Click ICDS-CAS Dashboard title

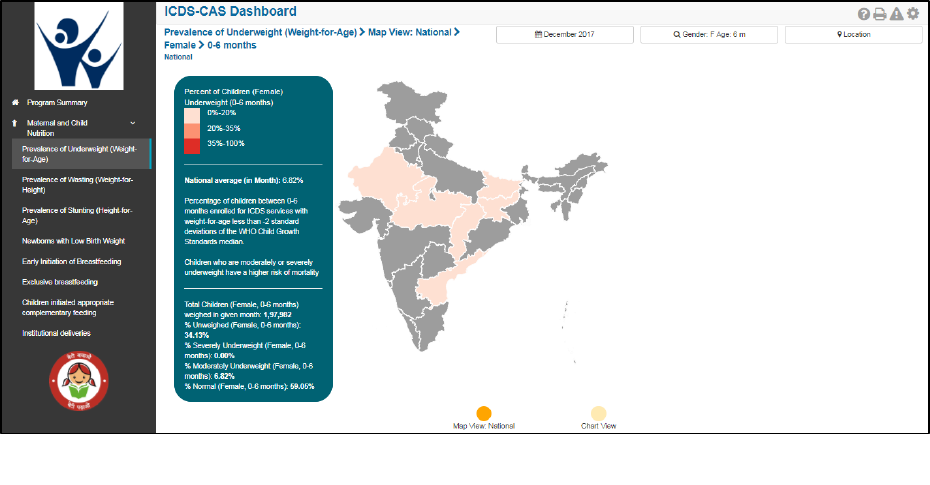click(230, 11)
